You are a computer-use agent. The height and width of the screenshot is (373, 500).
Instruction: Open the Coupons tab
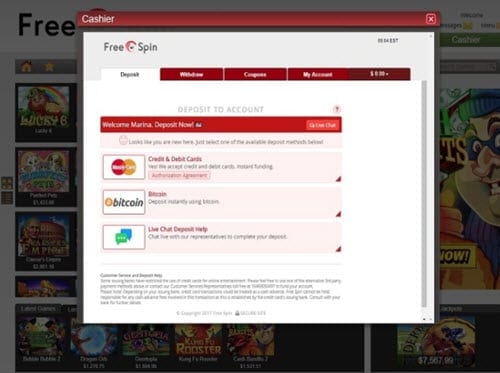[255, 74]
